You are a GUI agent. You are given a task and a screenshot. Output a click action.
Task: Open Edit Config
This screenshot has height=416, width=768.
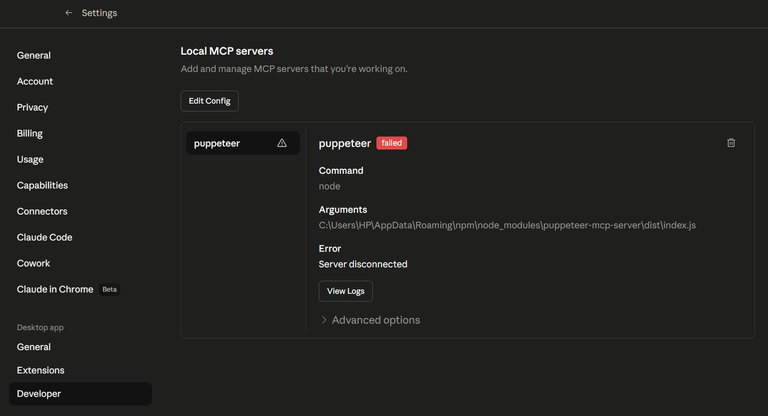point(210,101)
